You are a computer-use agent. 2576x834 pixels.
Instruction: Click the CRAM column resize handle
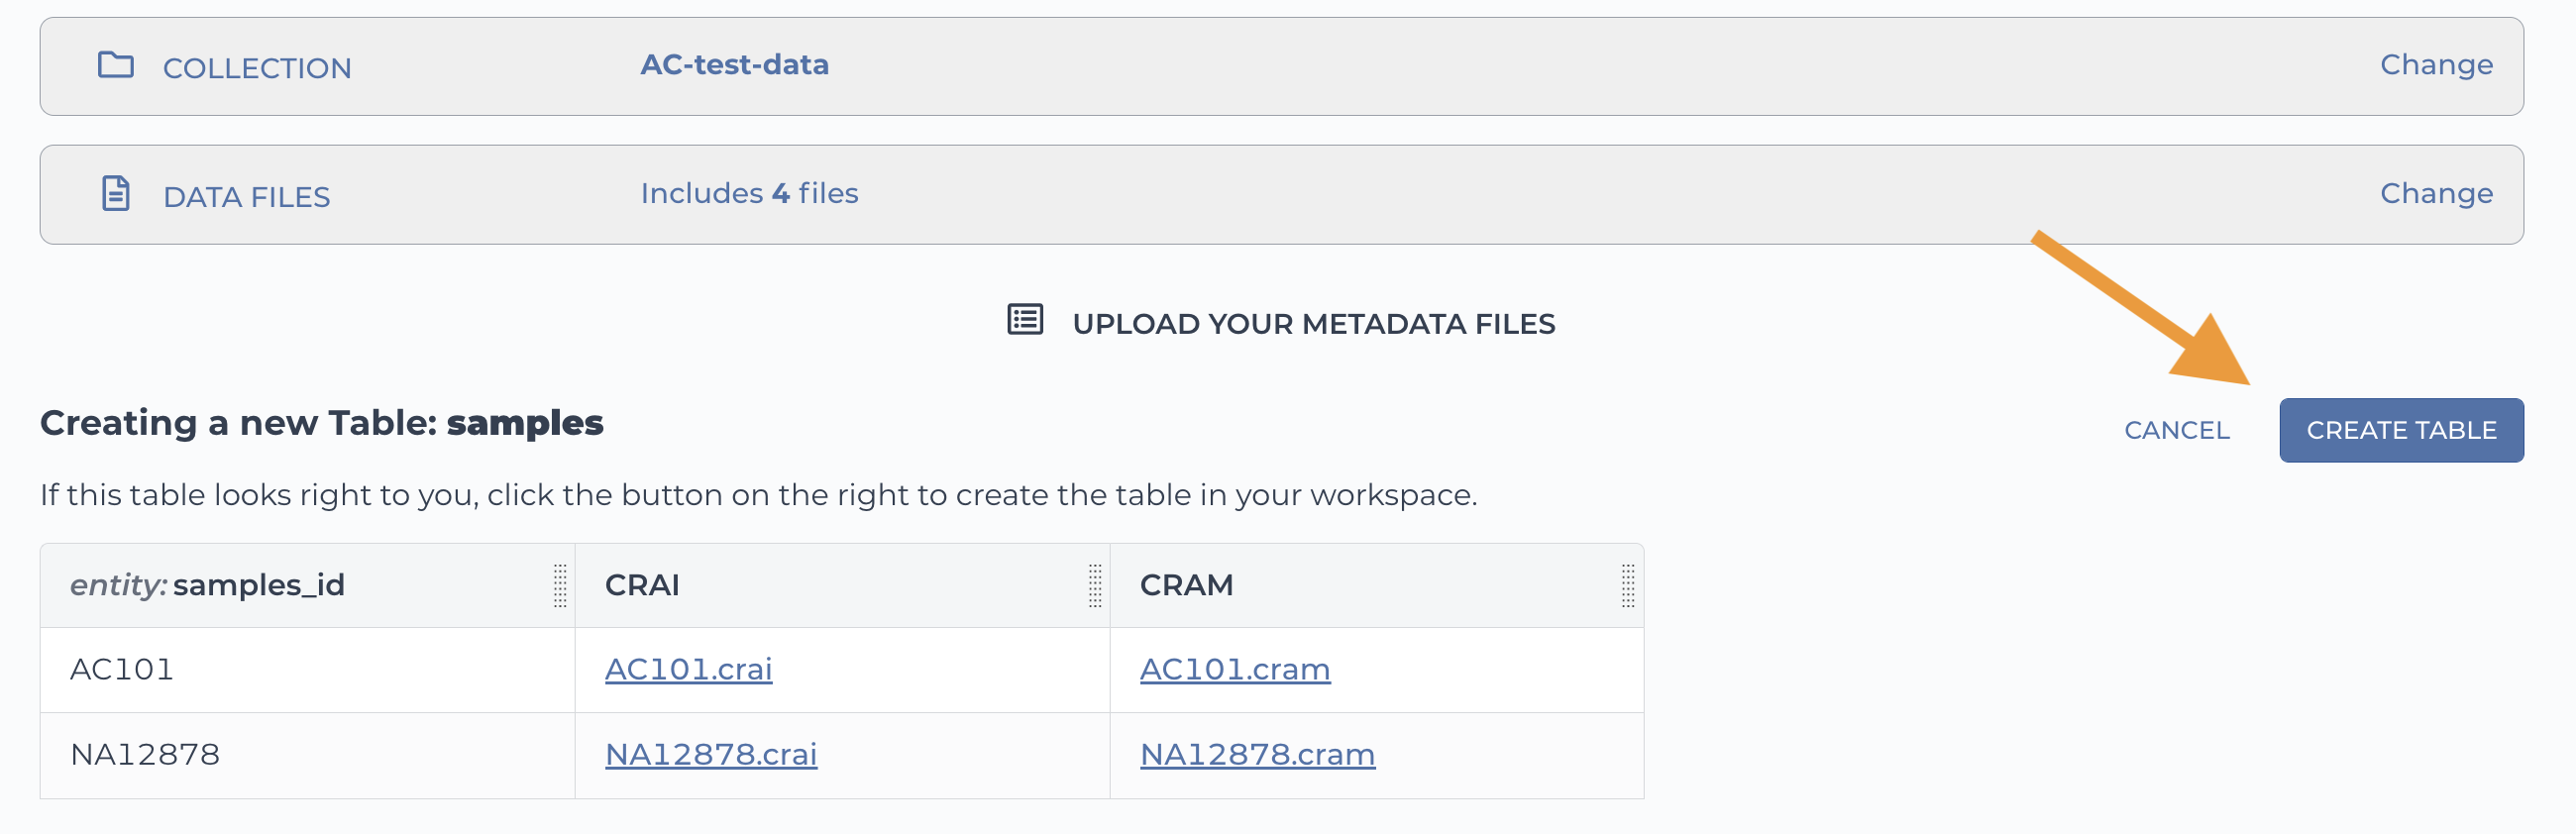[x=1628, y=585]
